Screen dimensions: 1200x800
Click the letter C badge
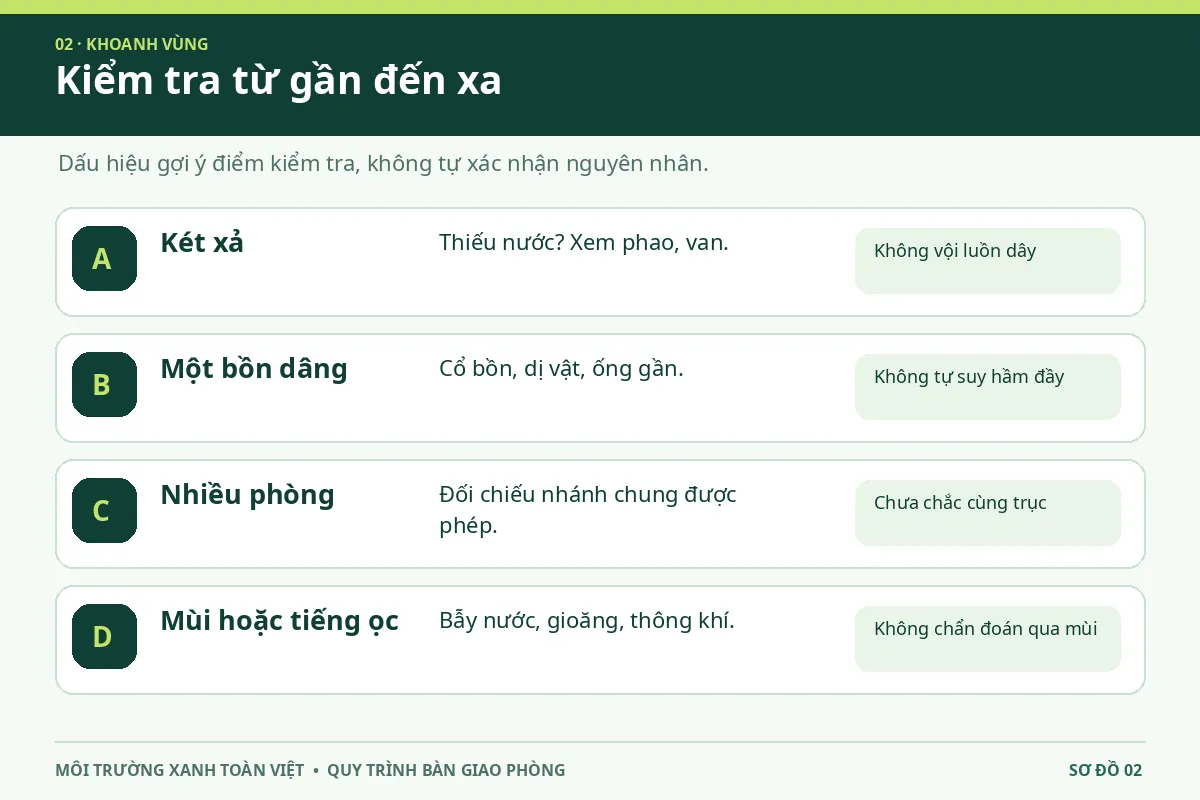[104, 511]
